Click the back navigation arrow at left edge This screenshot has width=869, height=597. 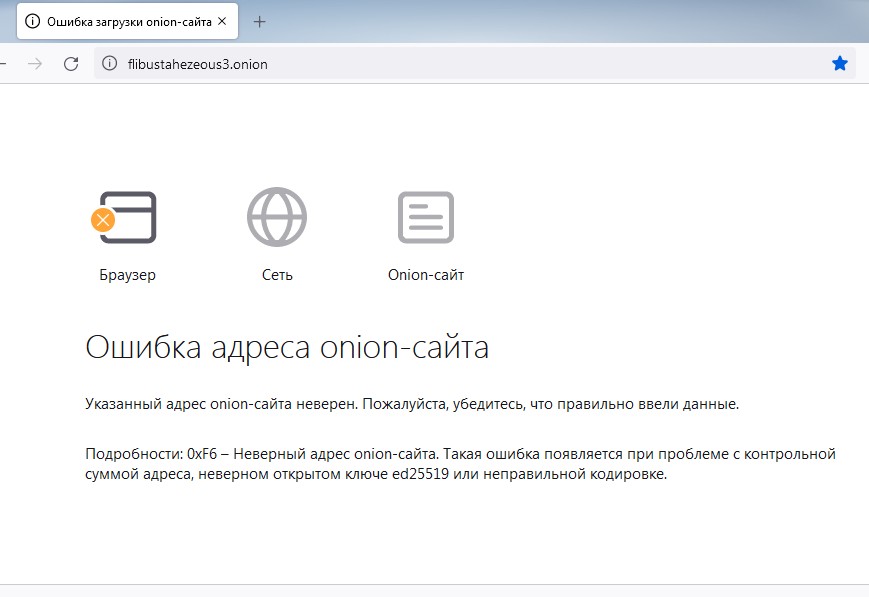pyautogui.click(x=4, y=64)
